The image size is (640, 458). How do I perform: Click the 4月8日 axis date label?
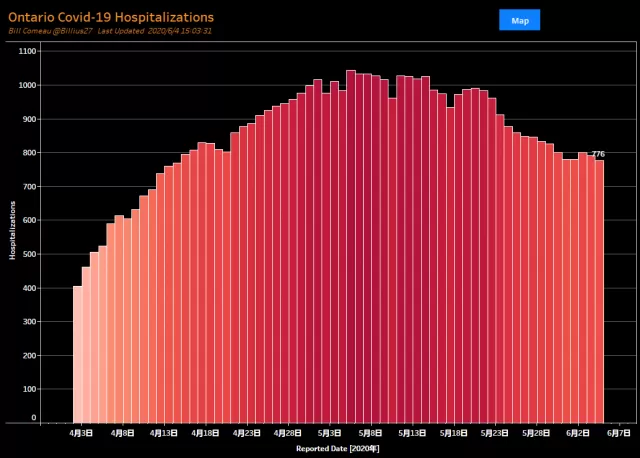click(122, 433)
